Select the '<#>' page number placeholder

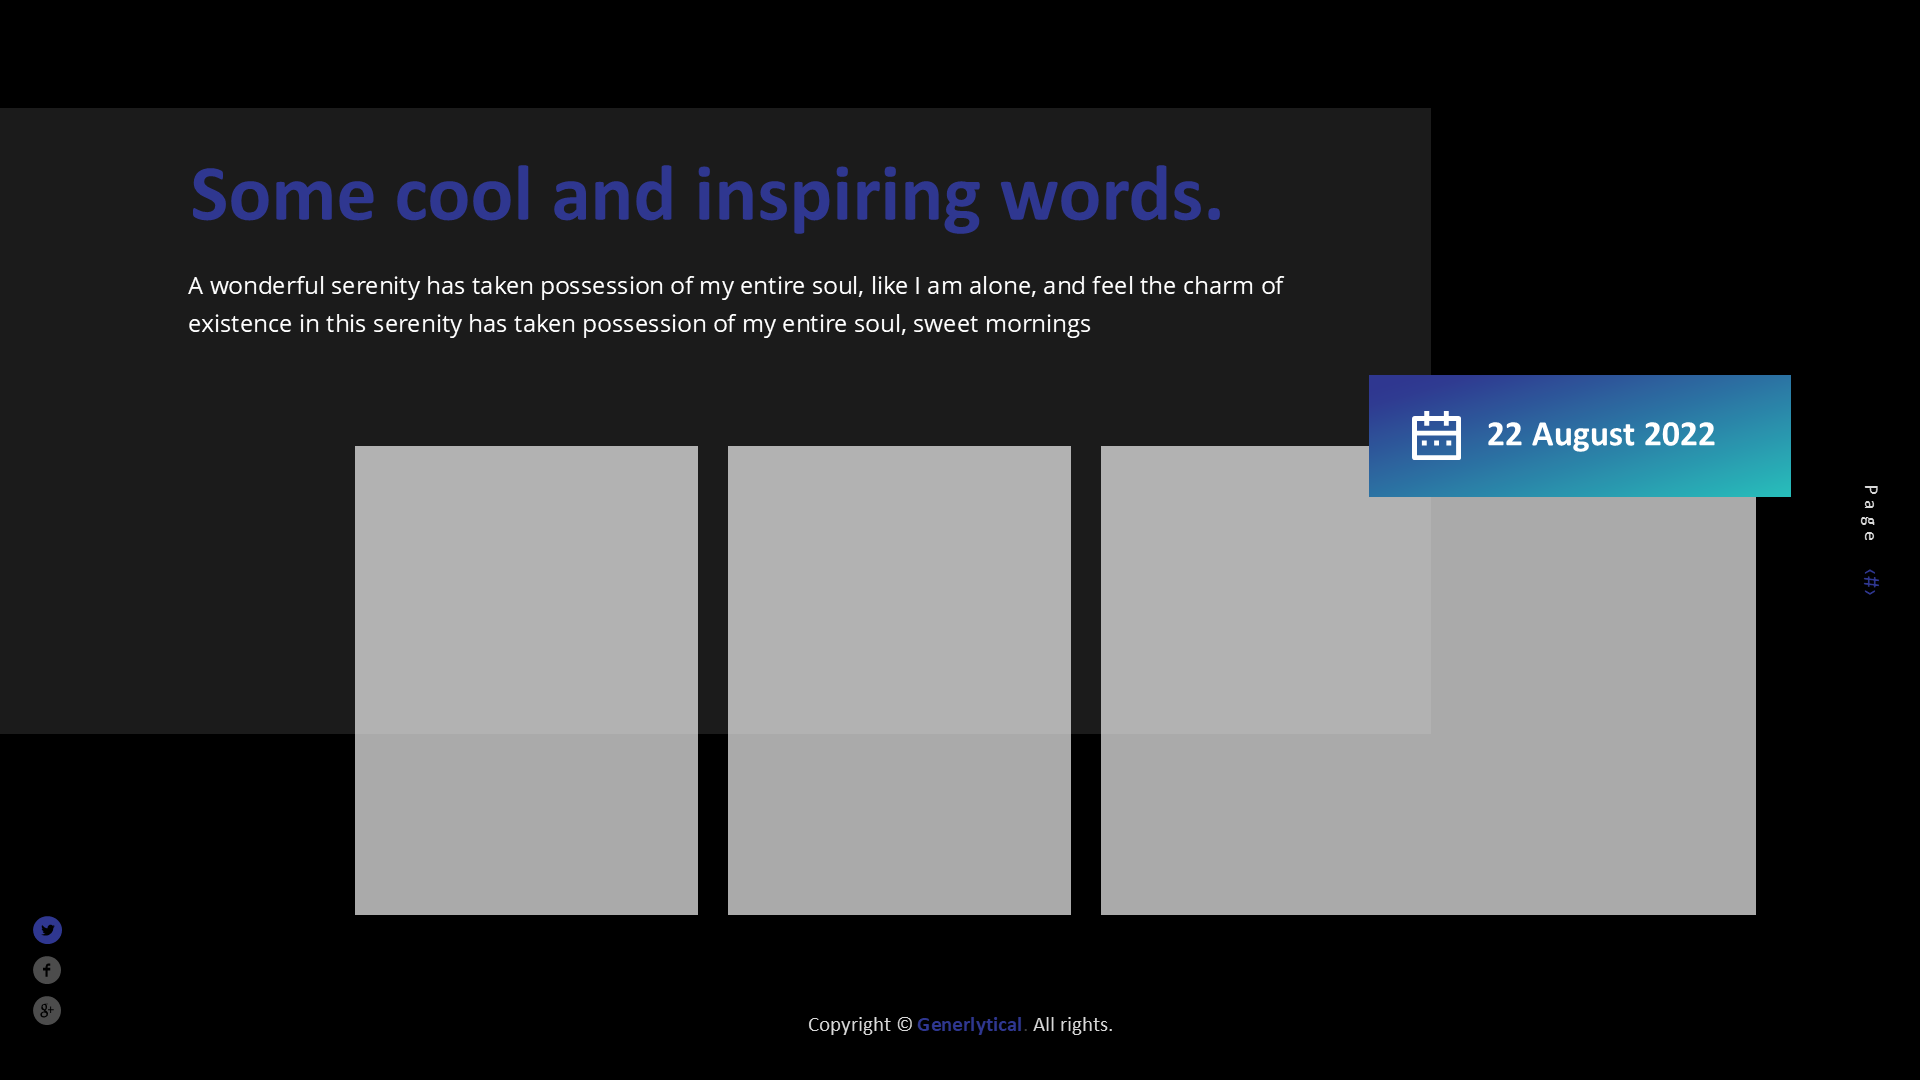pyautogui.click(x=1870, y=582)
